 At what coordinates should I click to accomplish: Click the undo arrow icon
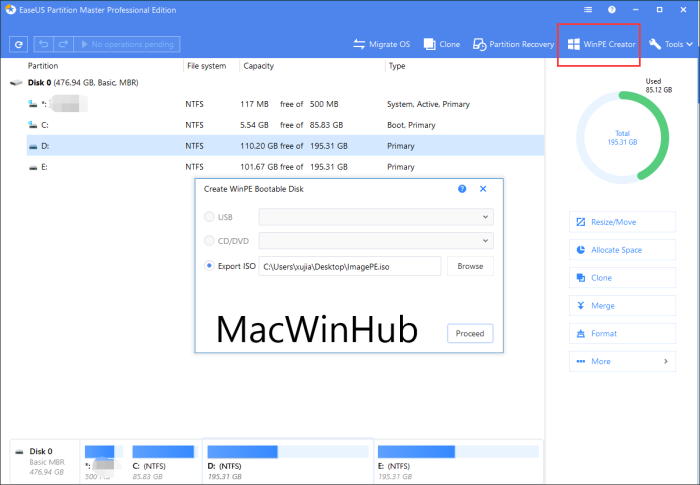tap(43, 44)
